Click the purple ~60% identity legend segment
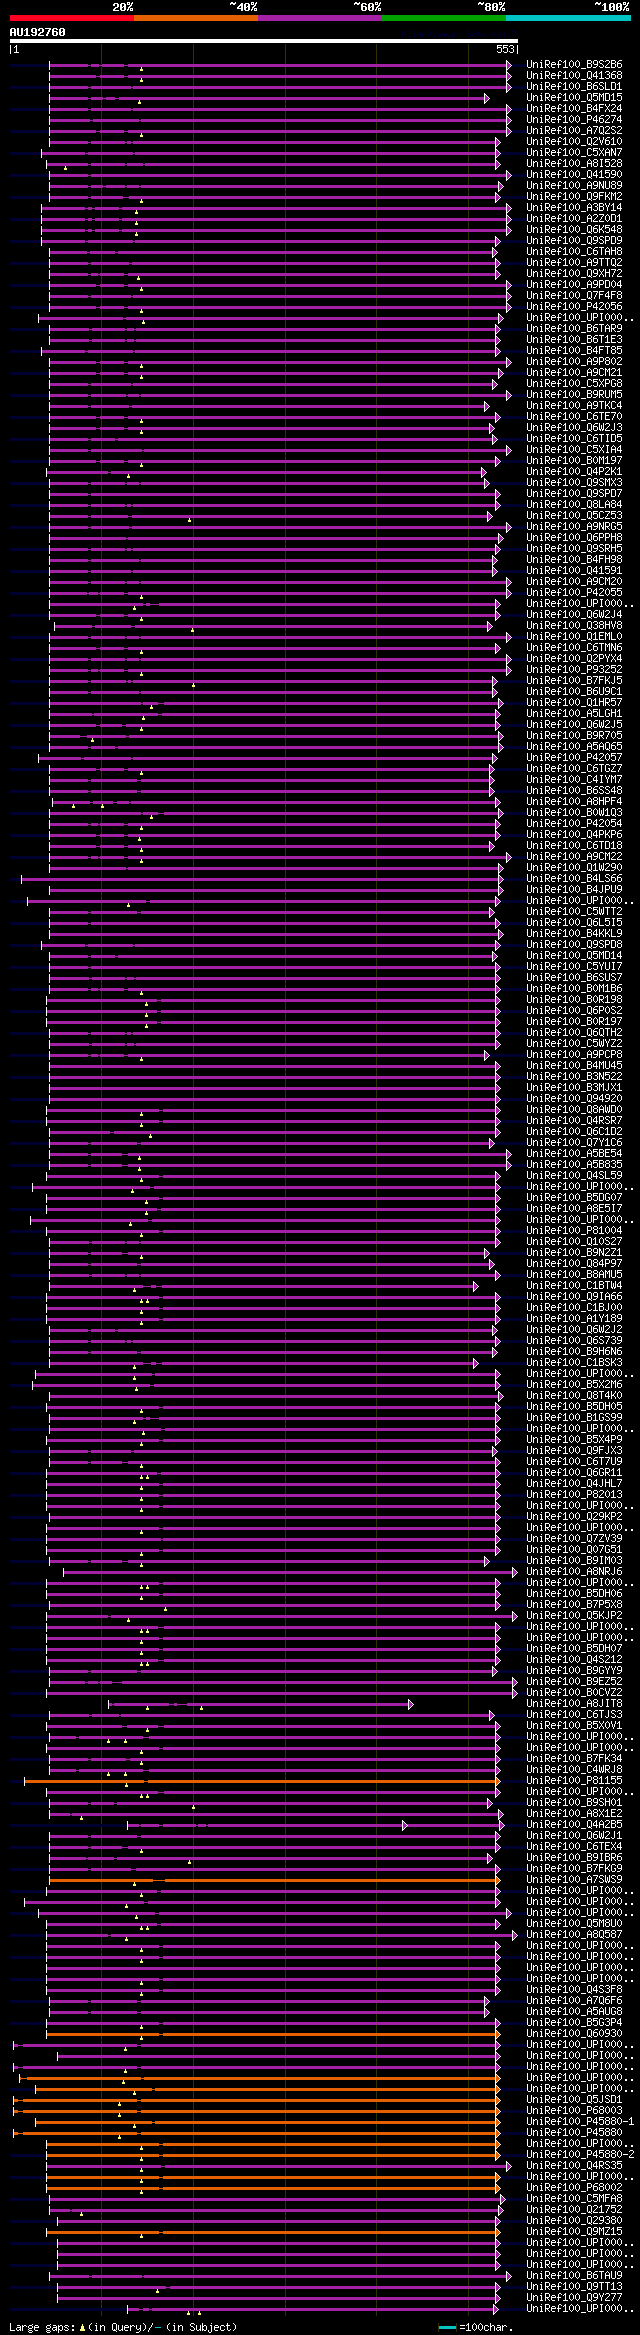This screenshot has height=2335, width=640. click(319, 18)
